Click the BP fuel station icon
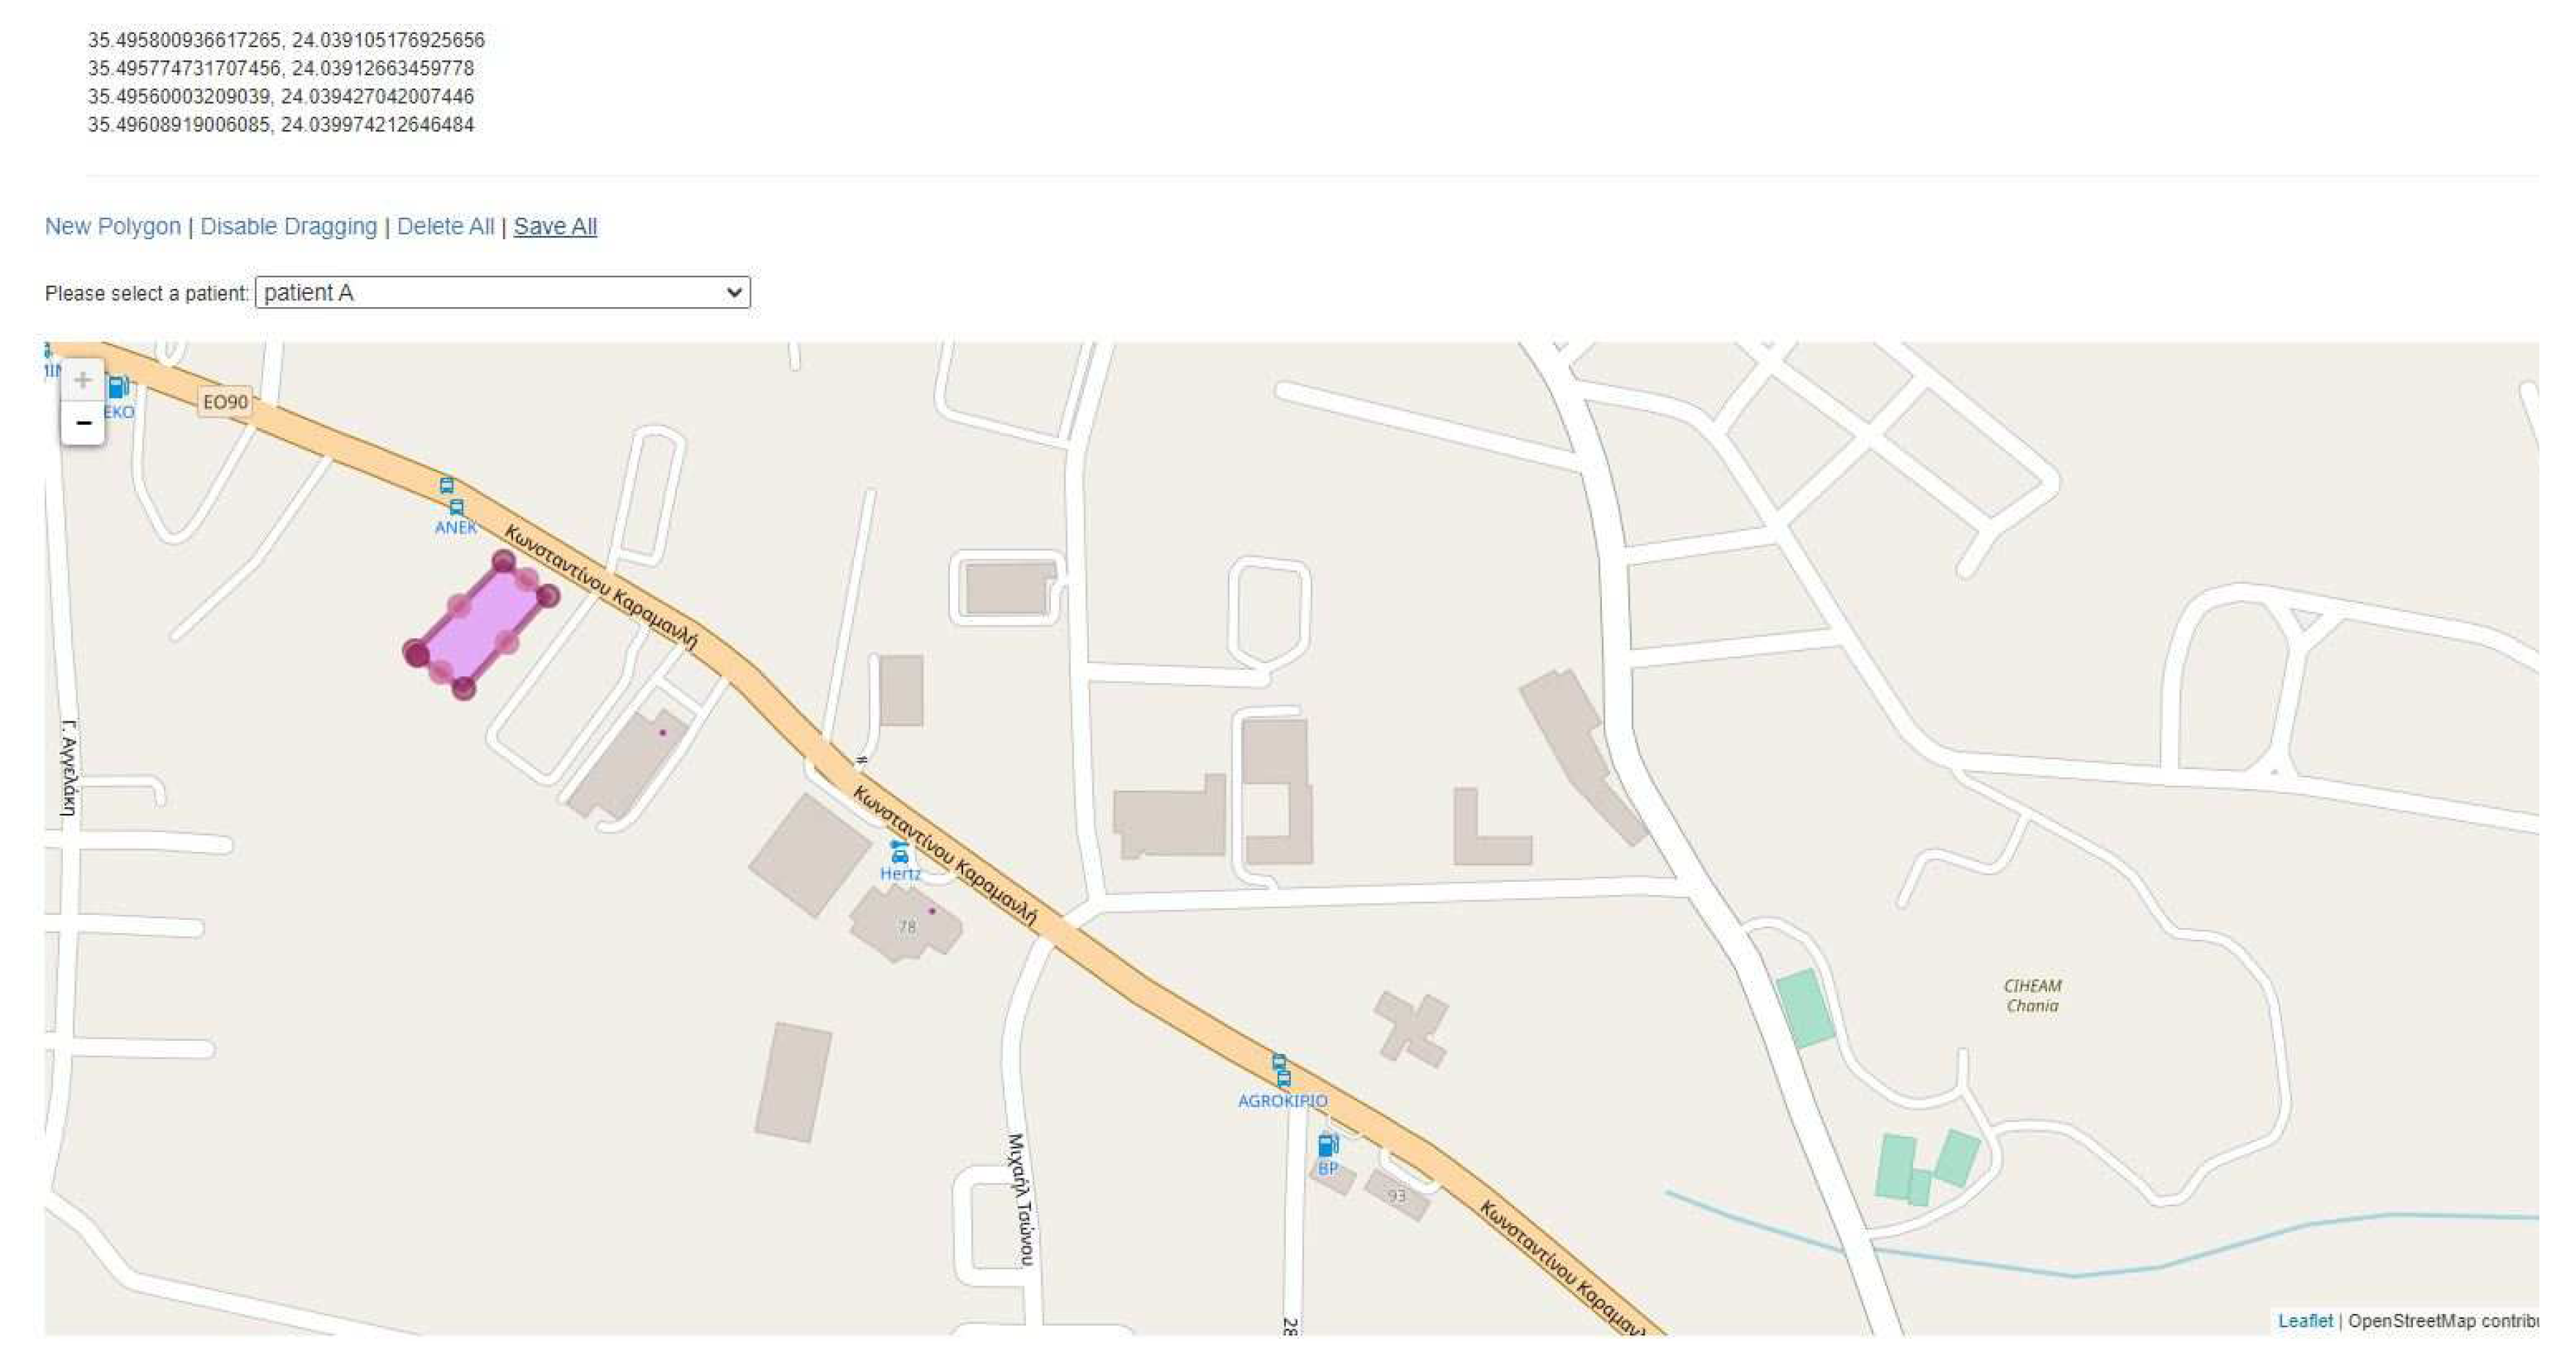 [x=1328, y=1145]
